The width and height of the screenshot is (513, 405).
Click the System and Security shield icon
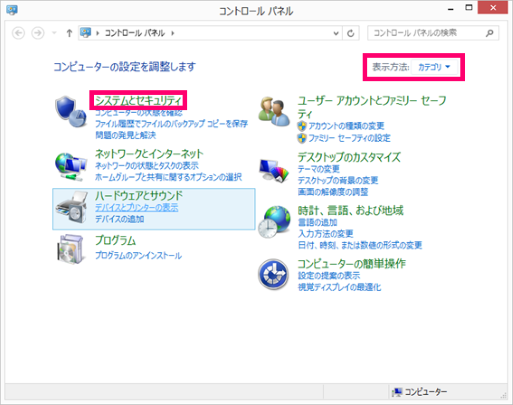71,112
